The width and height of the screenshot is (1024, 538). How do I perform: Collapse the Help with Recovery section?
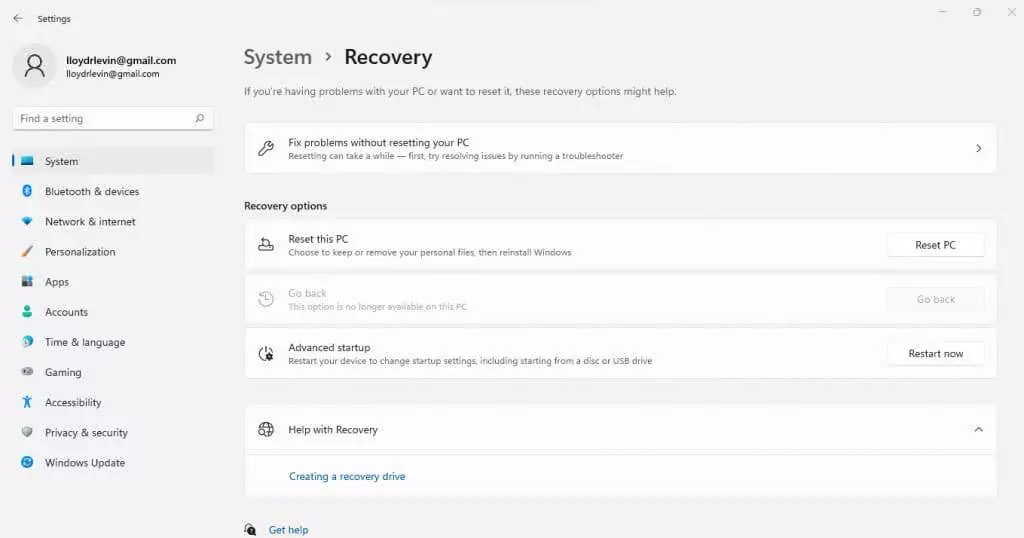[978, 429]
